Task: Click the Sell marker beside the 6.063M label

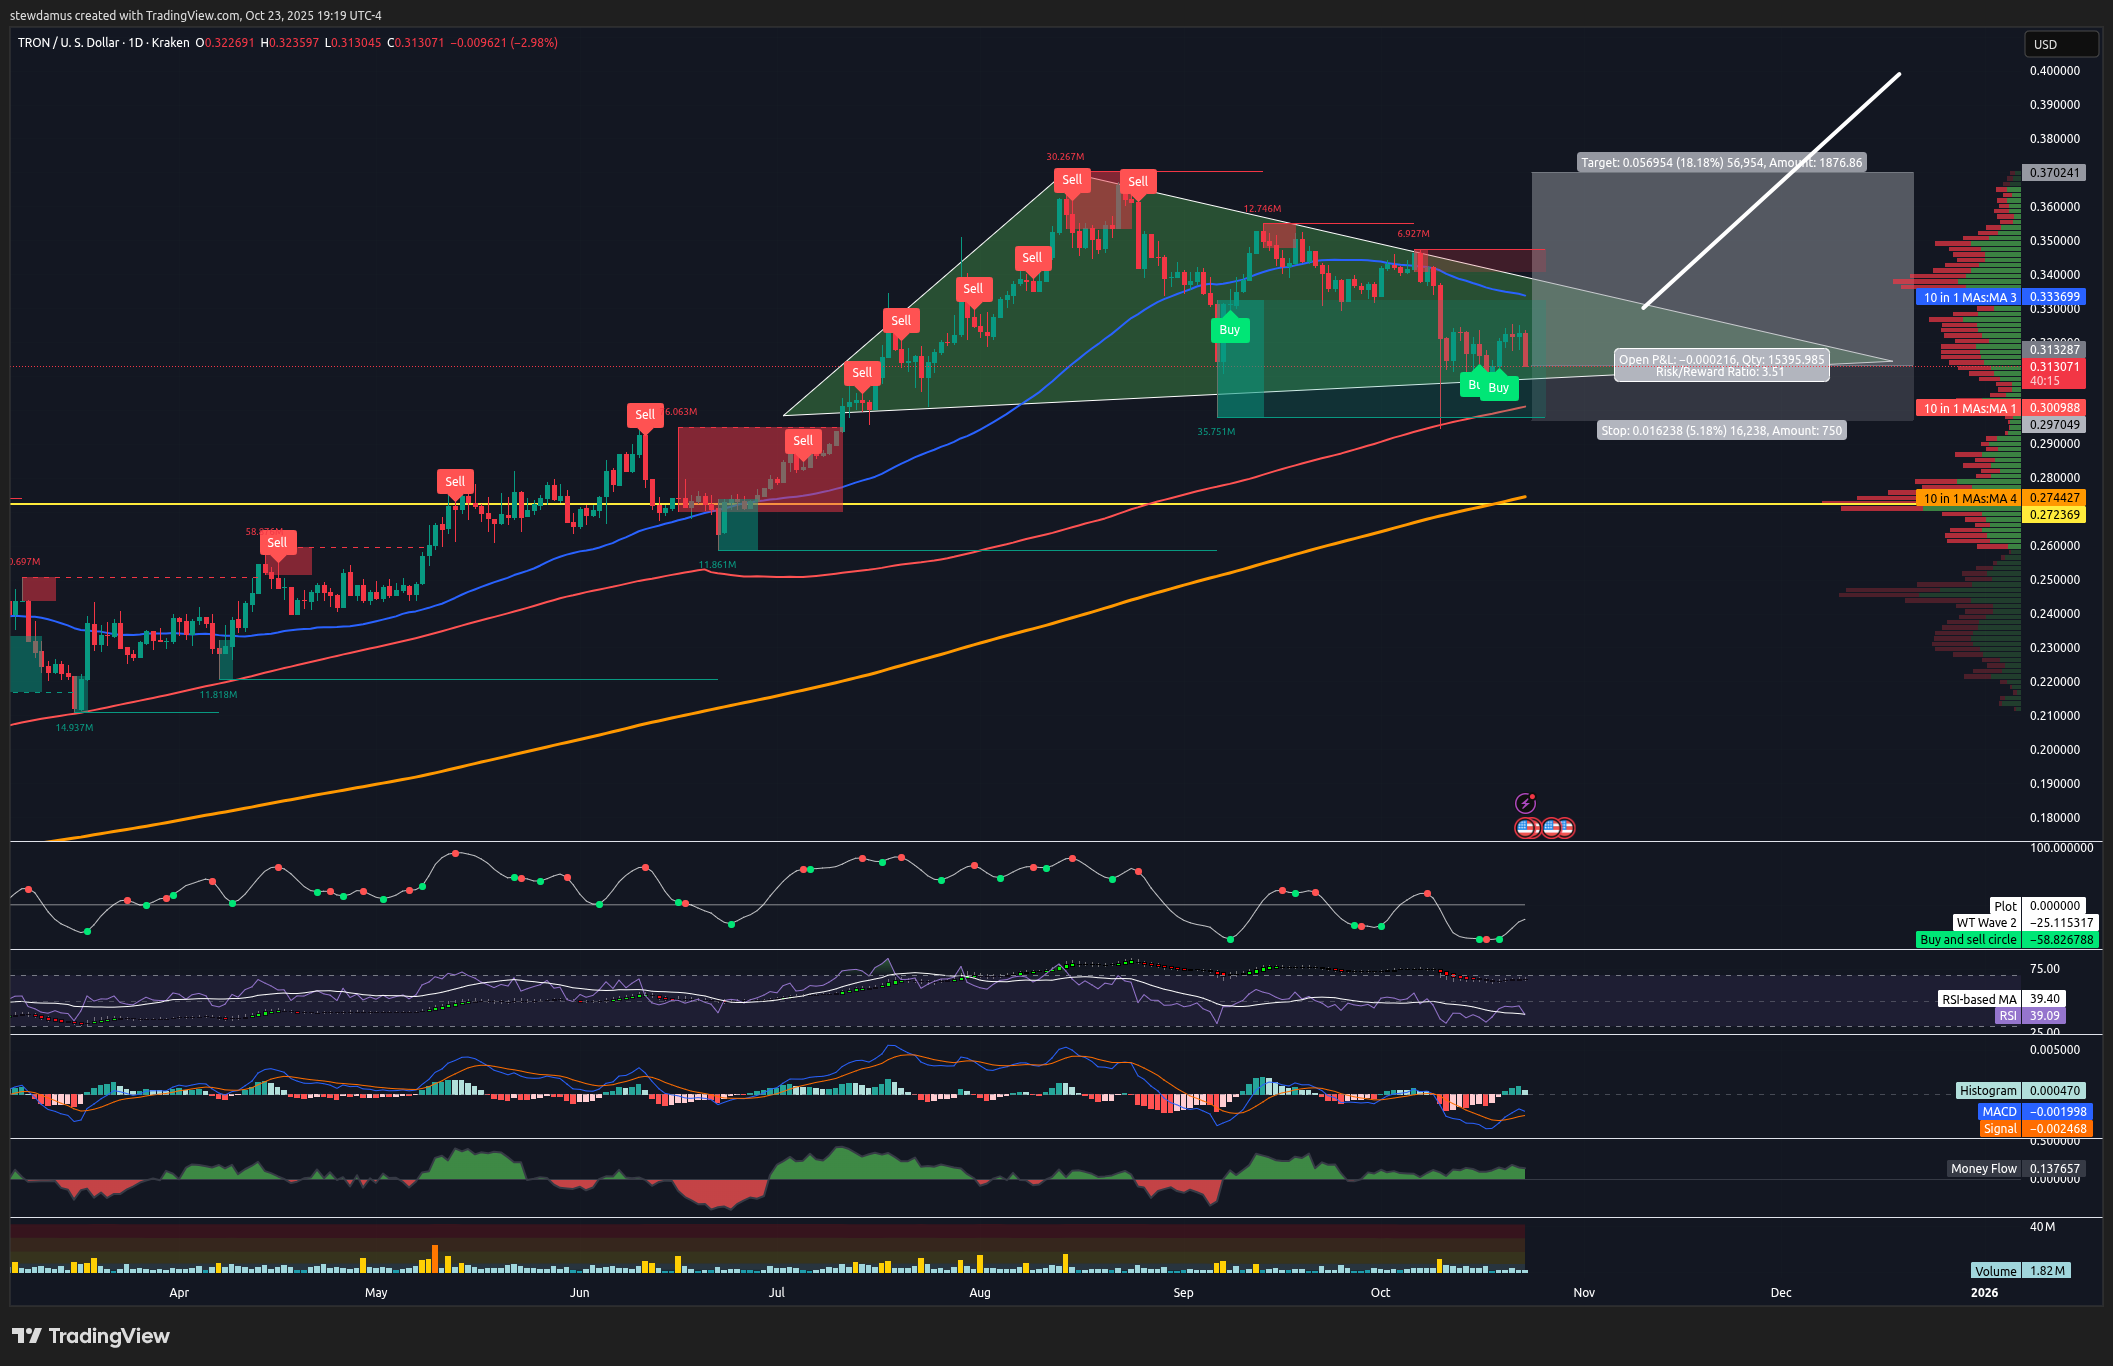Action: click(x=645, y=415)
